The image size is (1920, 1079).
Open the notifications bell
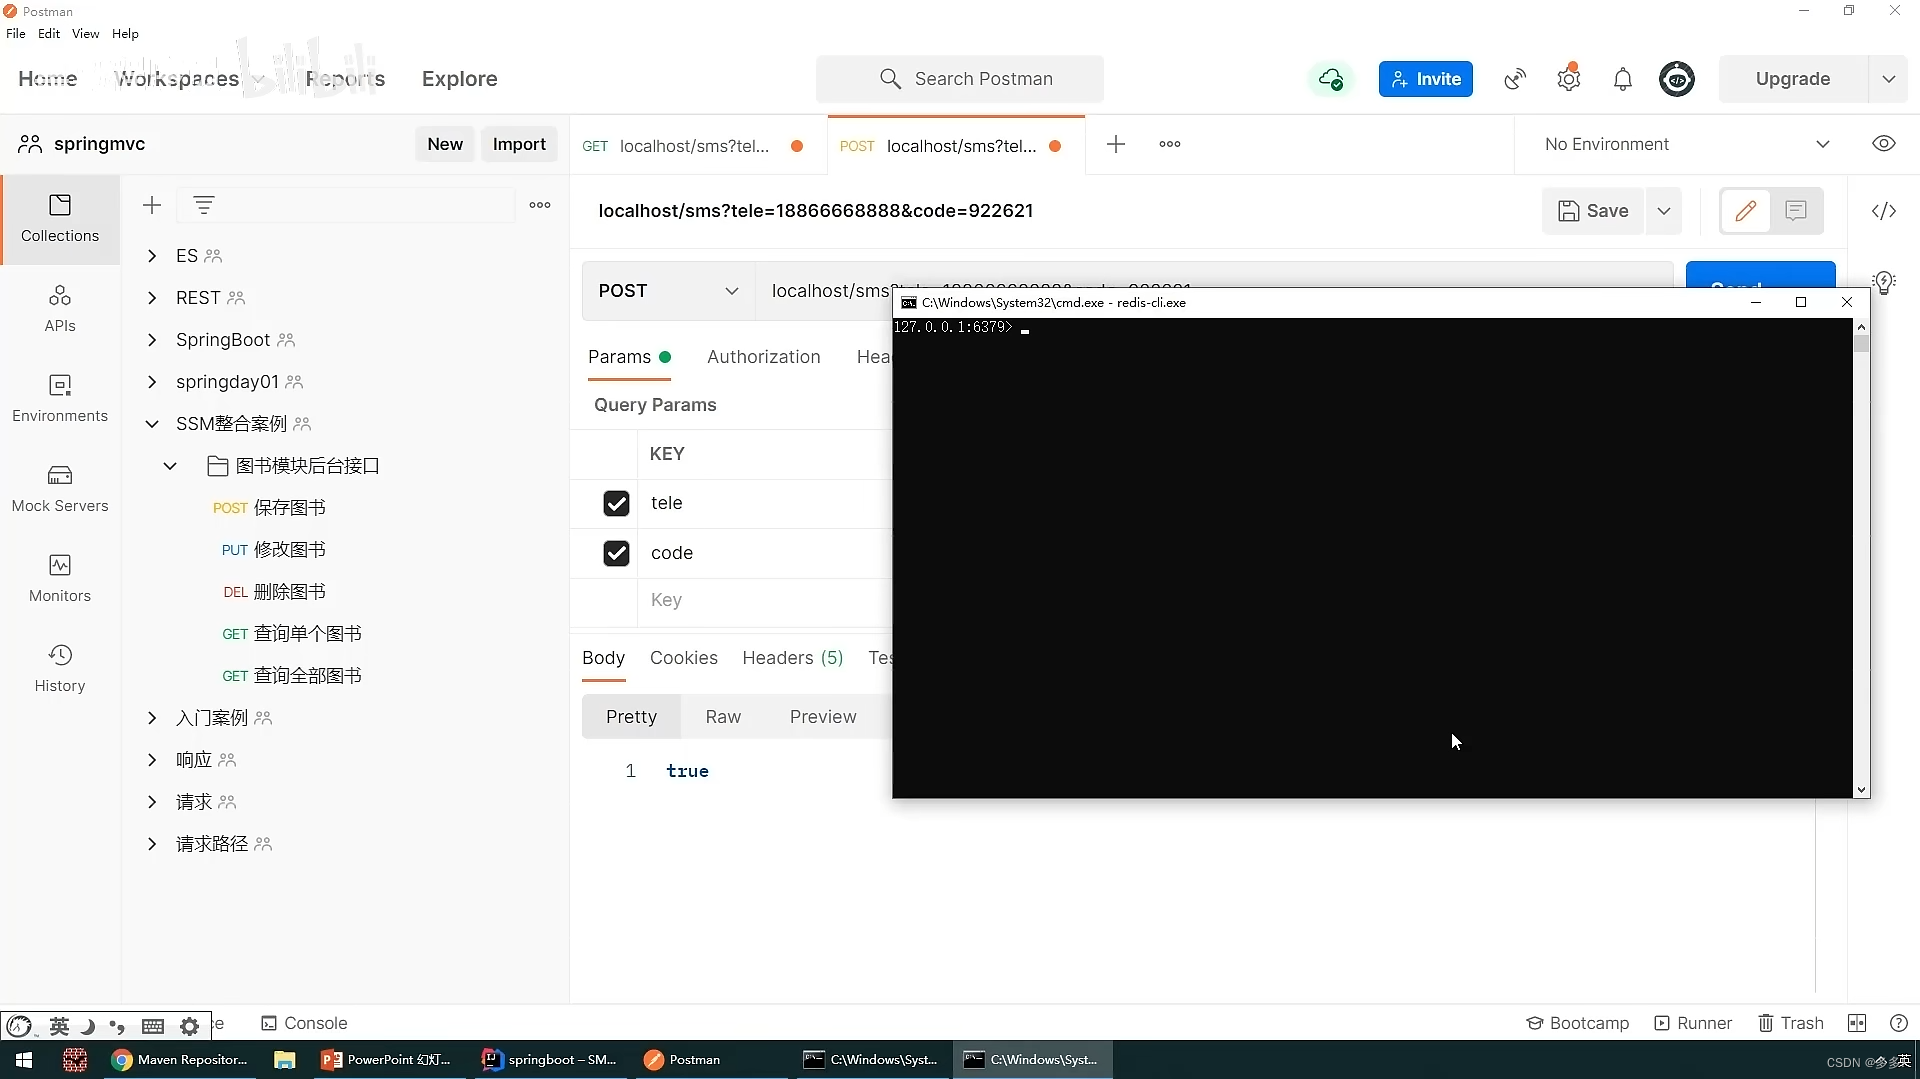pyautogui.click(x=1623, y=79)
